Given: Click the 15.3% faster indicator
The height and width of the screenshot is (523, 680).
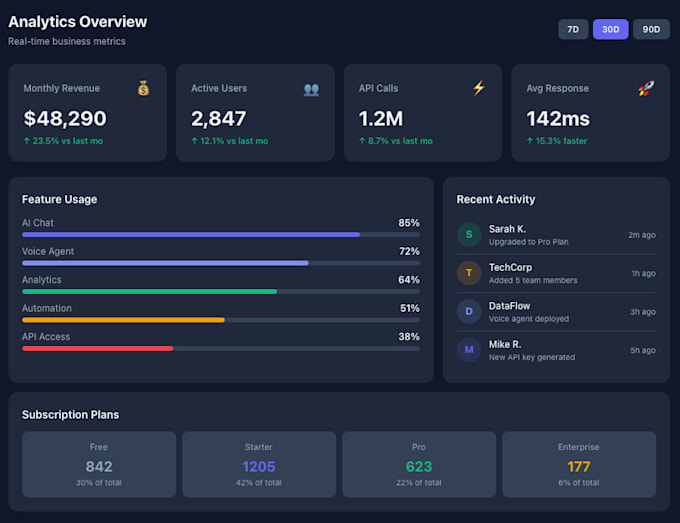Looking at the screenshot, I should 557,141.
